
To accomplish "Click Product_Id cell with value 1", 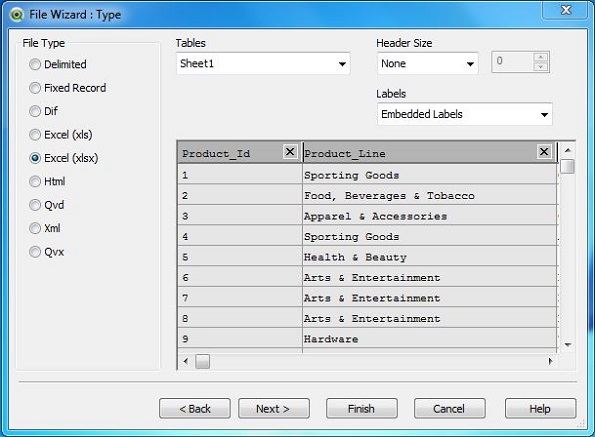I will [x=240, y=175].
